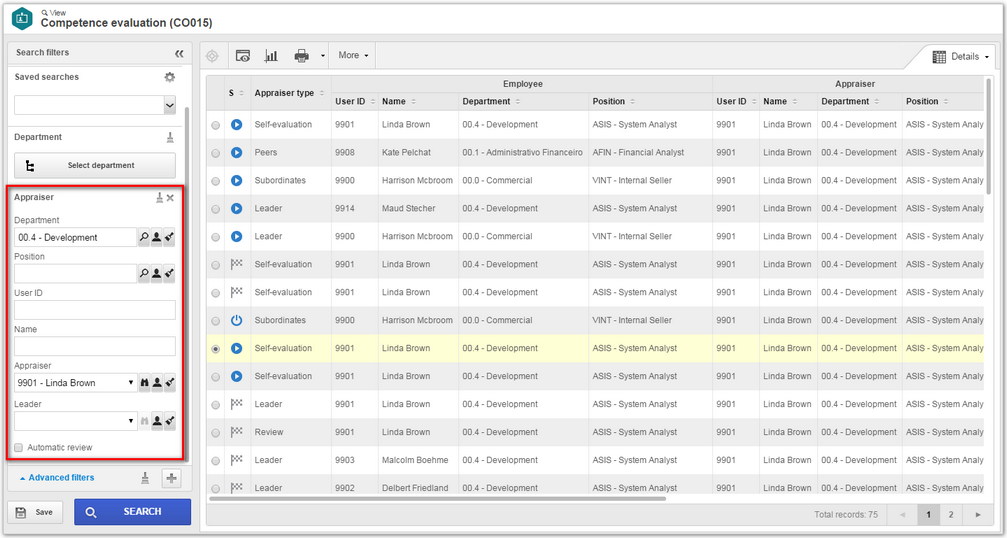Click the Competence evaluation app logo
1007x538 pixels.
click(22, 18)
